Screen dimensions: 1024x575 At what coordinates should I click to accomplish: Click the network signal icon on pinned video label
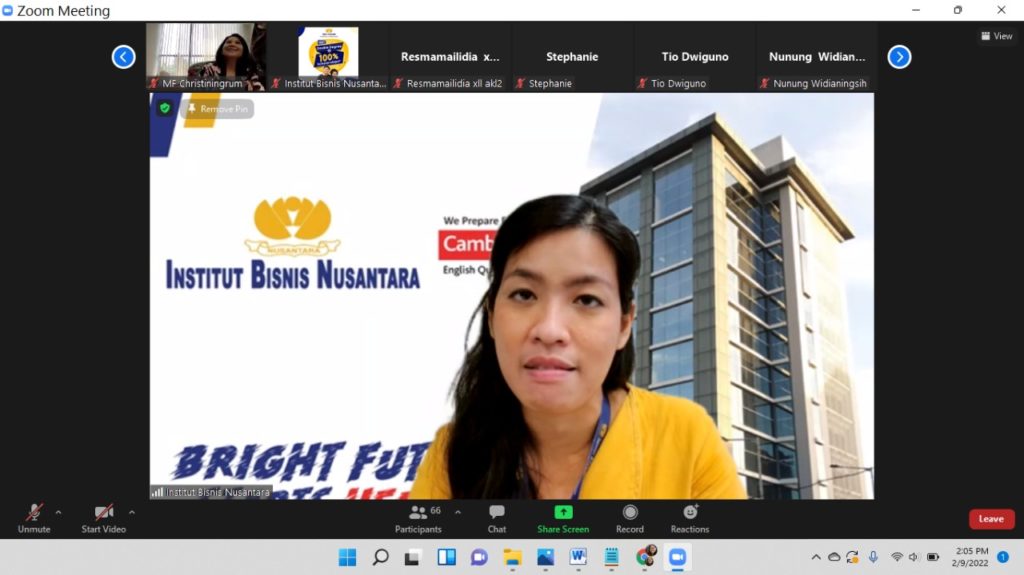pyautogui.click(x=157, y=492)
